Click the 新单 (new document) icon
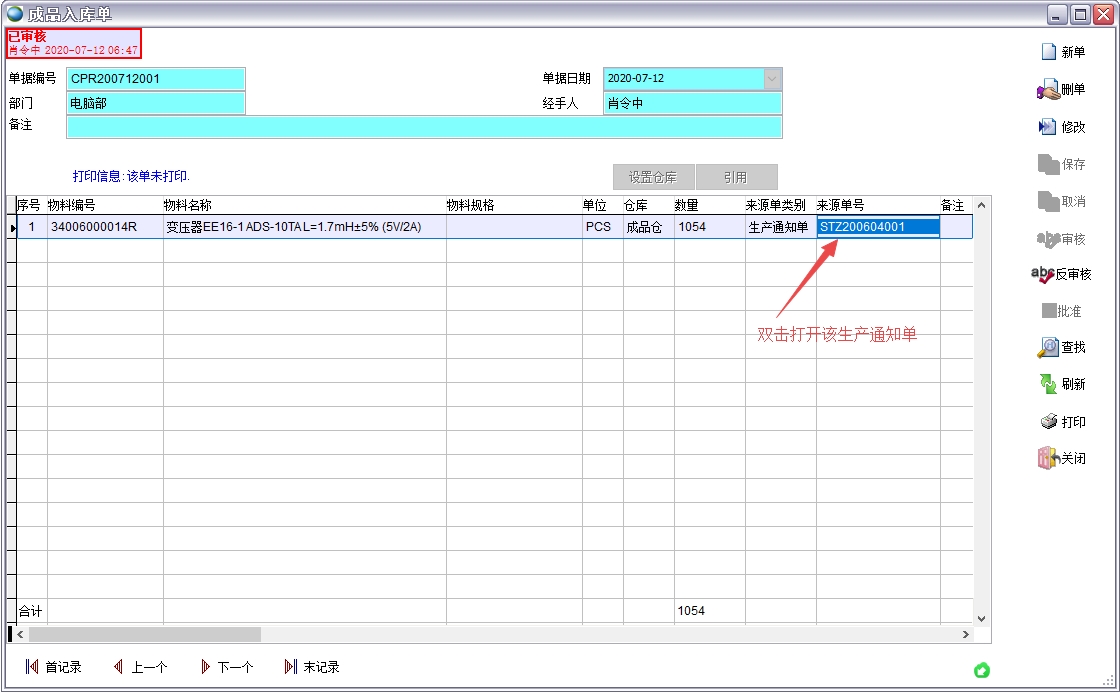 click(x=1048, y=52)
